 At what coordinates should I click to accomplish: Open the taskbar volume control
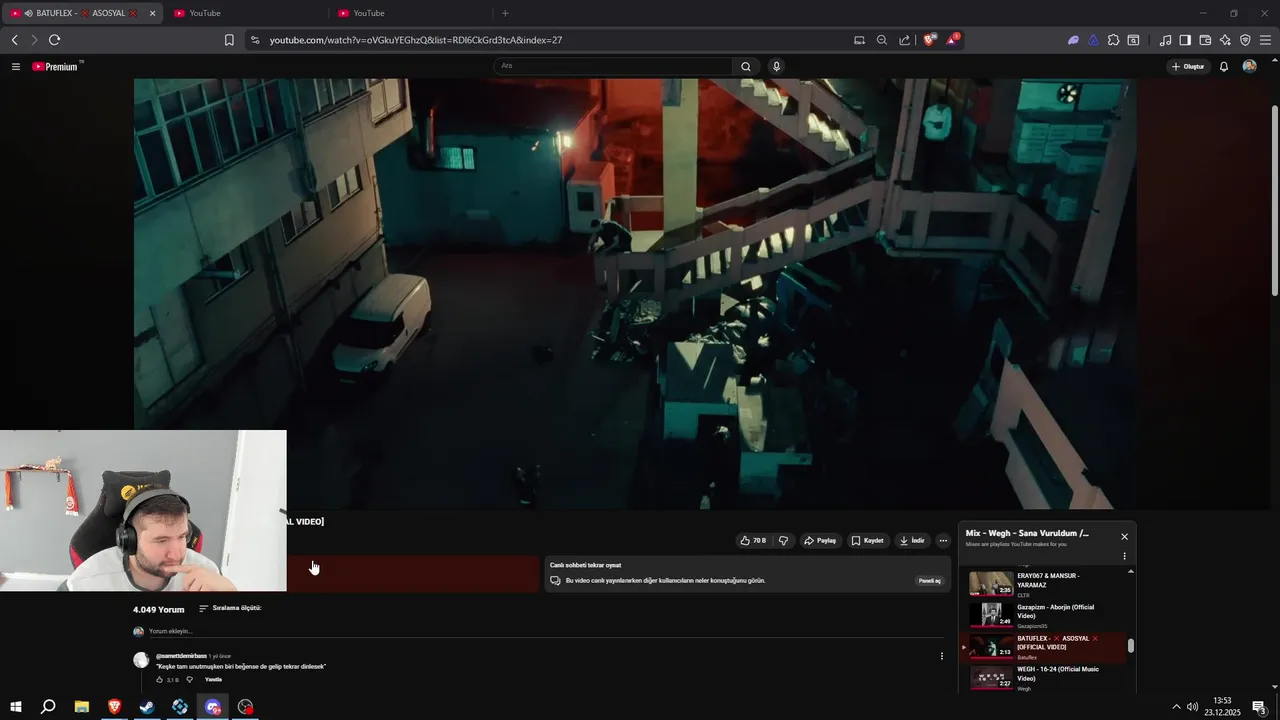[x=1192, y=707]
